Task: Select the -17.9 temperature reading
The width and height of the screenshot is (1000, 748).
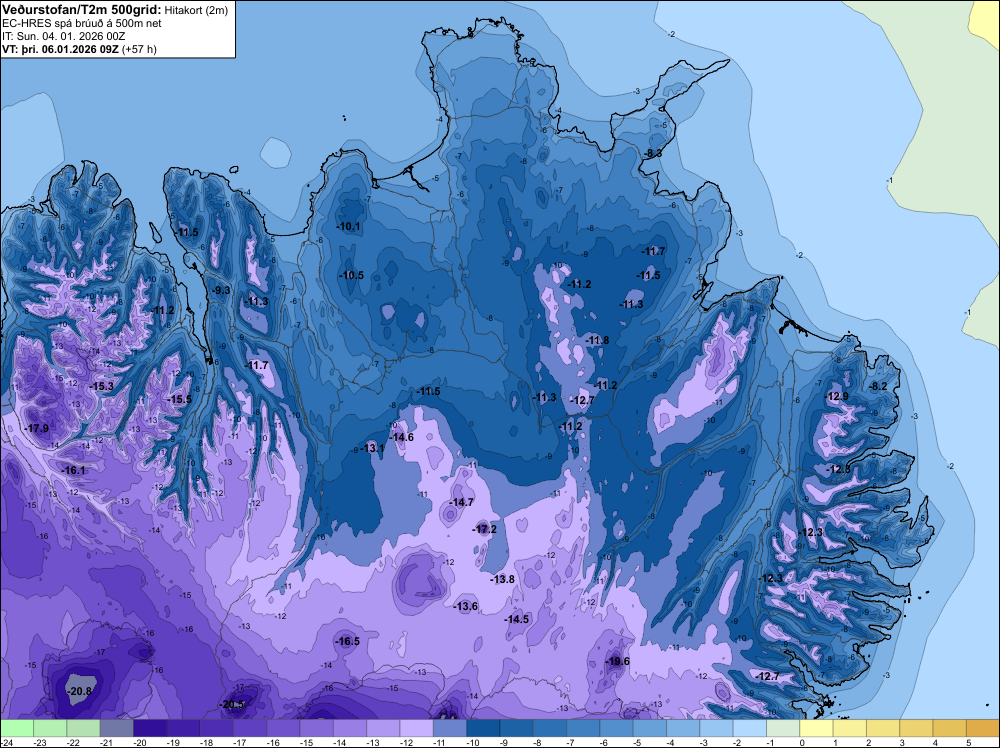Action: [36, 429]
